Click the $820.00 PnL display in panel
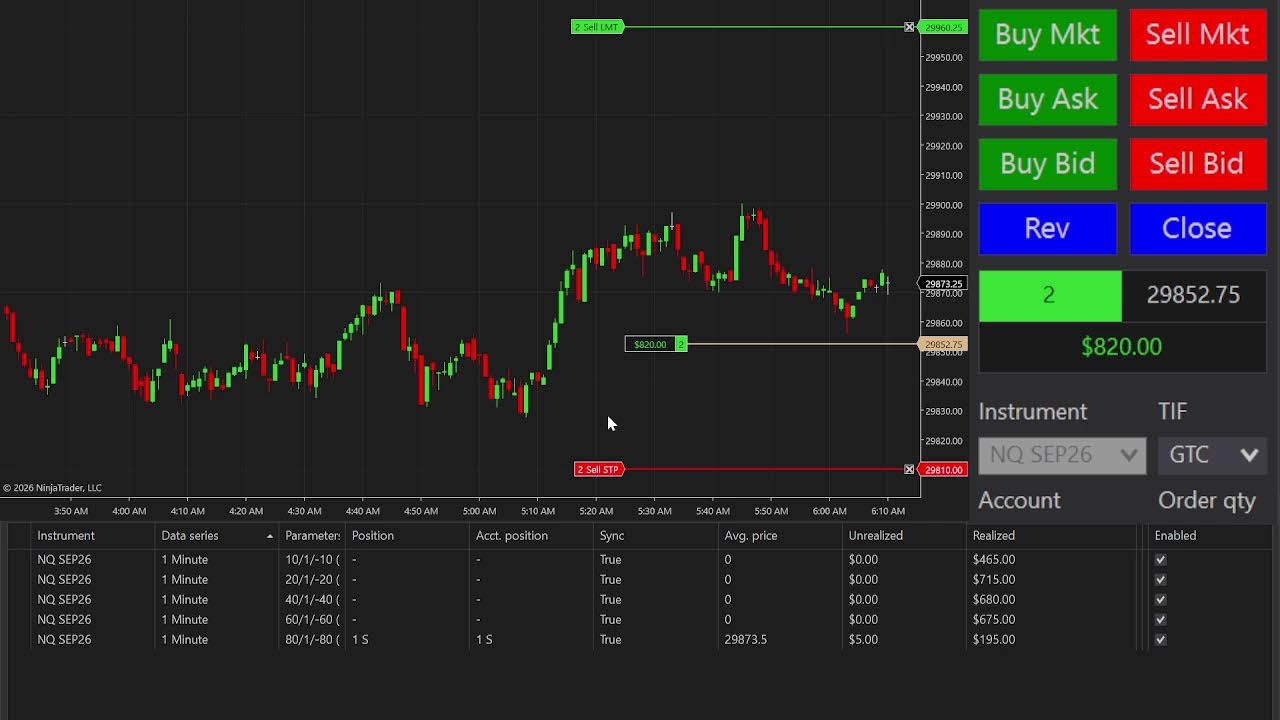Image resolution: width=1280 pixels, height=720 pixels. coord(1122,347)
